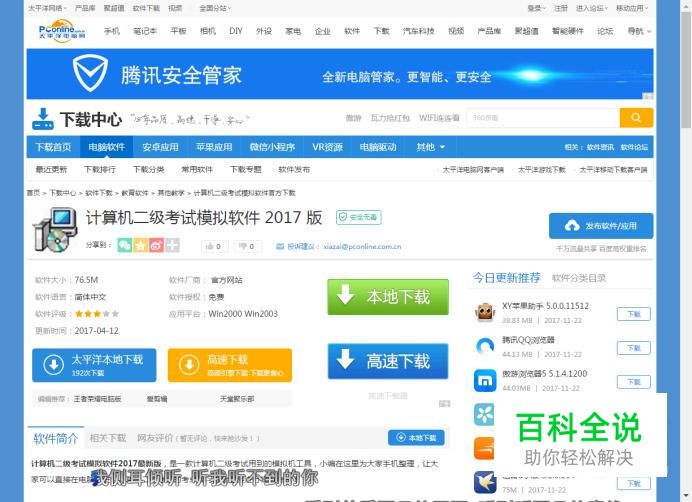Share via the green WeChat icon

pyautogui.click(x=124, y=245)
